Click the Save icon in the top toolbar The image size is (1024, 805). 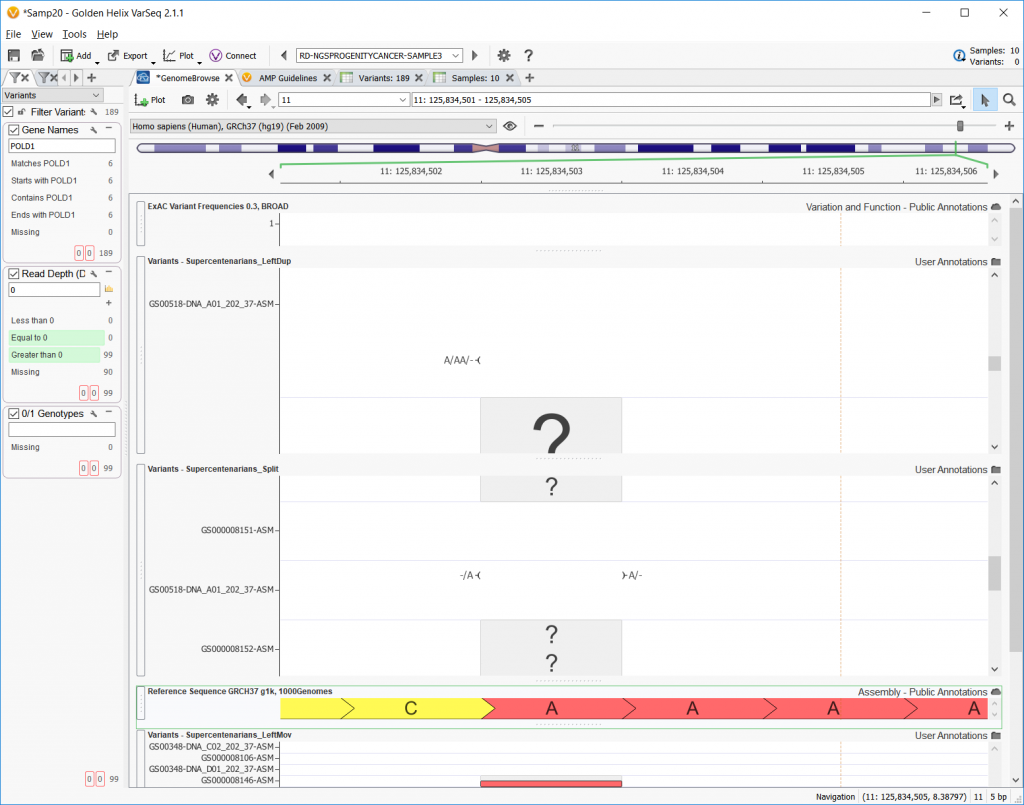point(15,55)
